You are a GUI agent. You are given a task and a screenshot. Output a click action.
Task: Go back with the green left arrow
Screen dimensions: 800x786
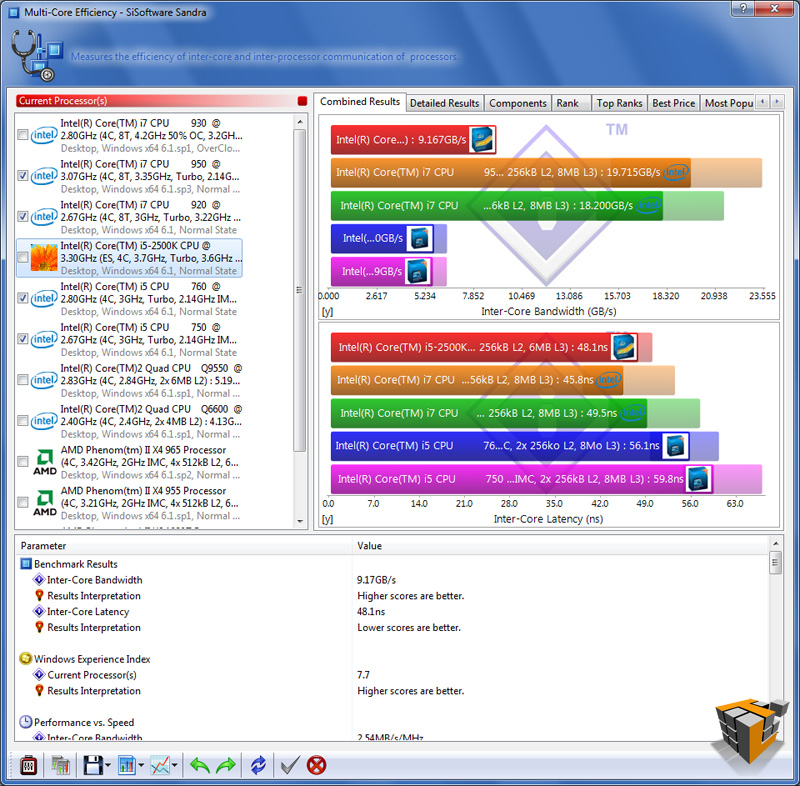click(199, 765)
